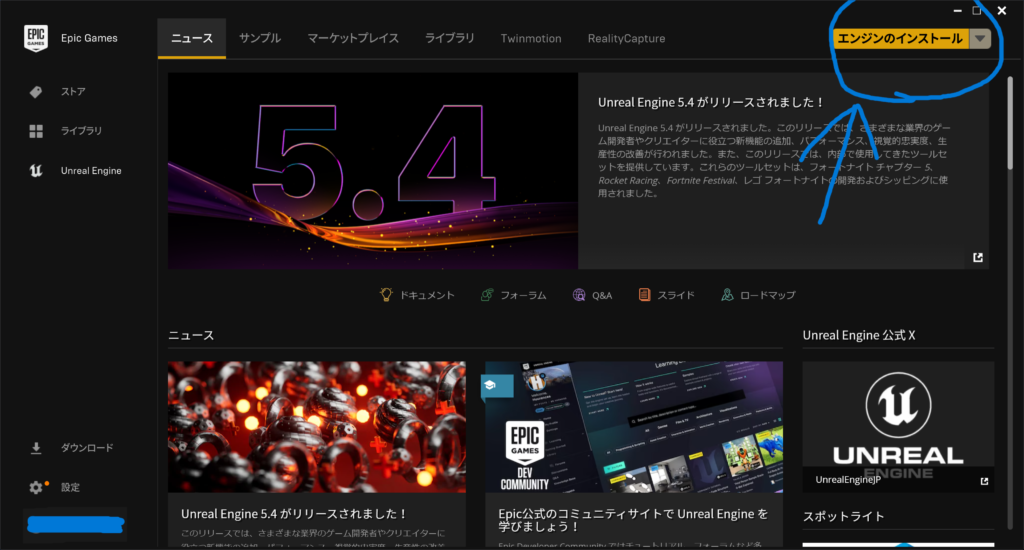Open the Store tag icon in sidebar
Screen dimensions: 1024x550
tap(36, 92)
